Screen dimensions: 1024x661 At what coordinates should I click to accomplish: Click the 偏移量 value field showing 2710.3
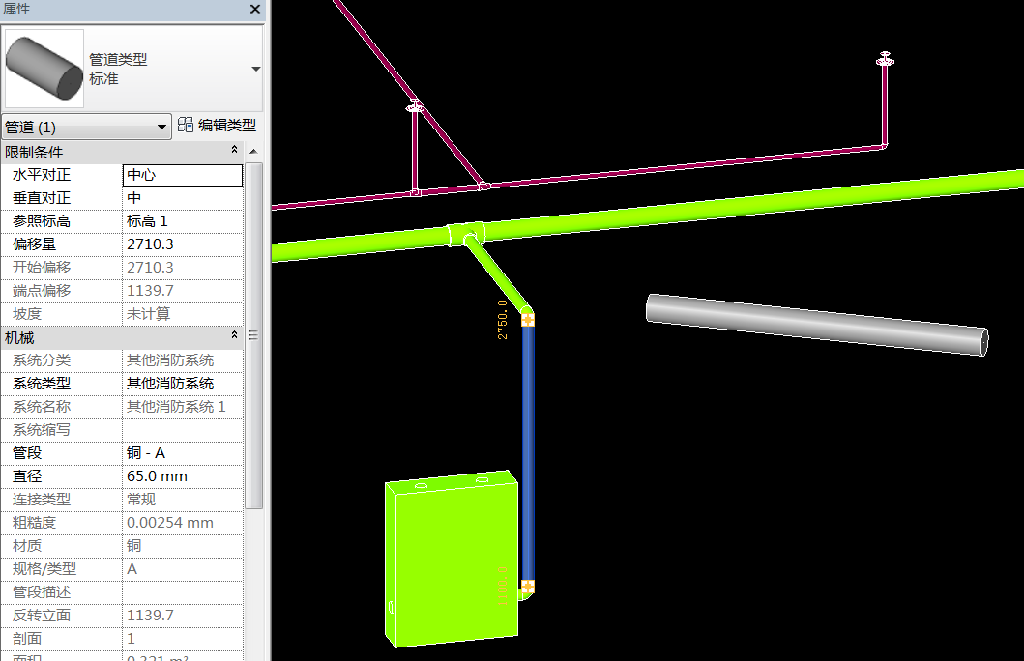tap(182, 244)
